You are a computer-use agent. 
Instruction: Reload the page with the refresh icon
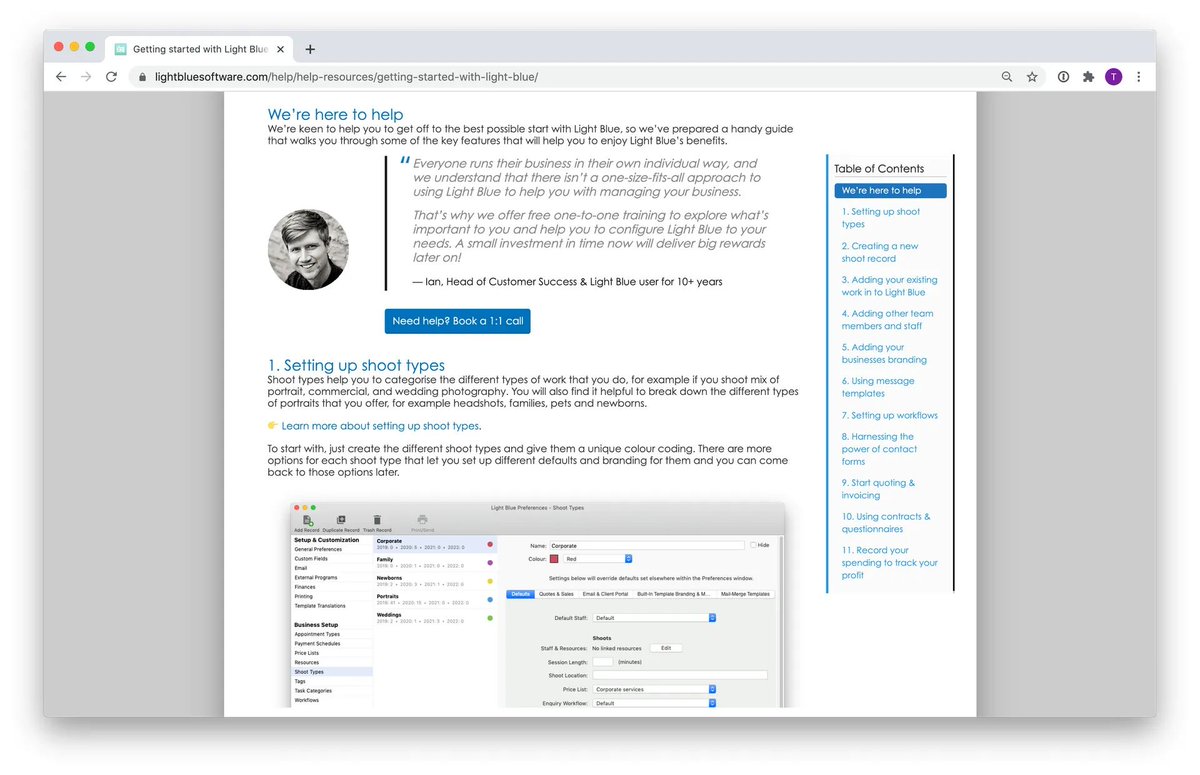111,76
